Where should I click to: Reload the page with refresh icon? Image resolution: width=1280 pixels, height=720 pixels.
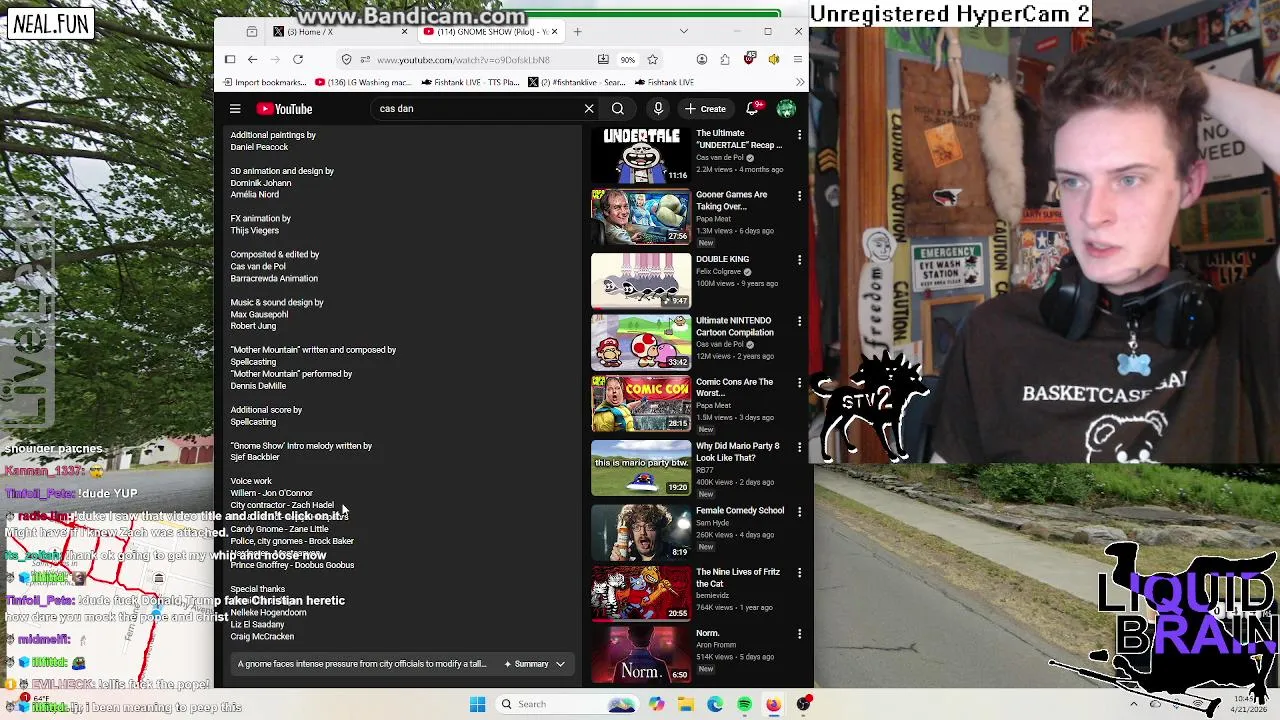pos(298,60)
